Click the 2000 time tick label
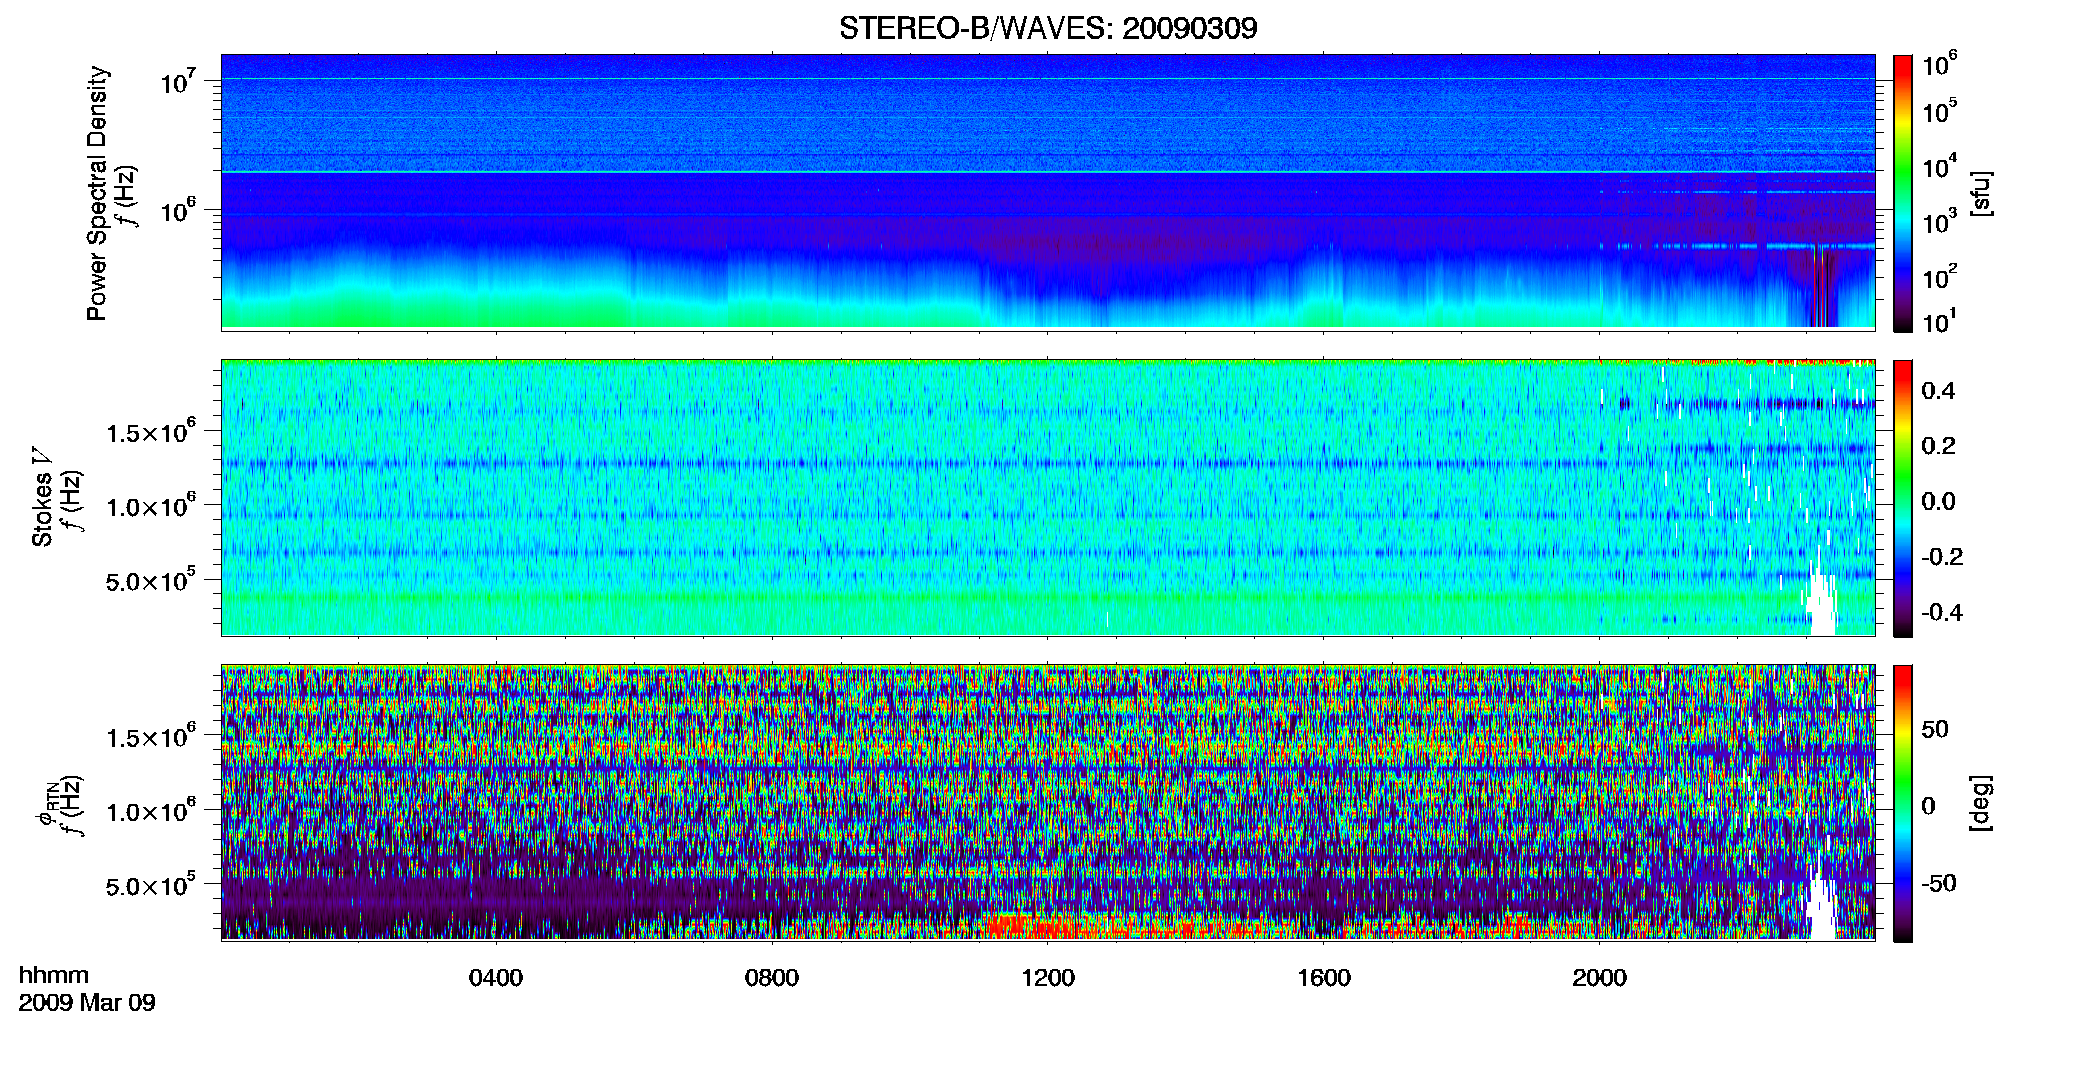2096x1080 pixels. 1599,978
